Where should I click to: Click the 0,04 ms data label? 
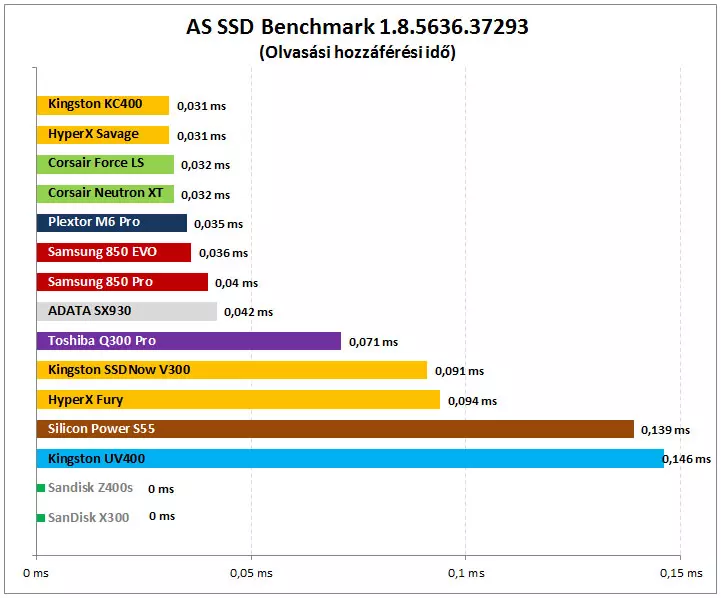(236, 283)
